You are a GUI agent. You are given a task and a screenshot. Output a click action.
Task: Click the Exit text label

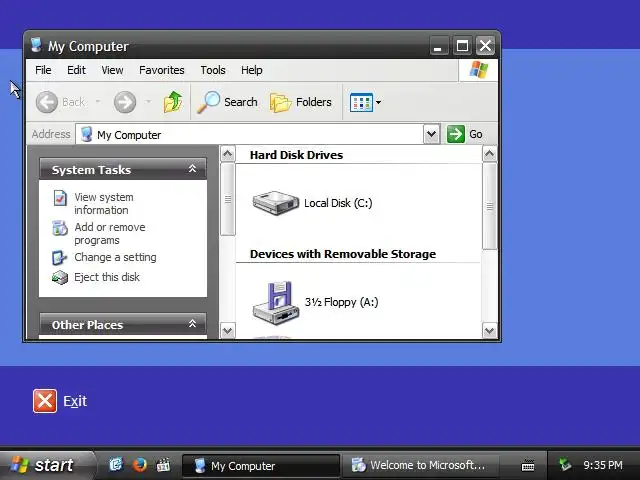click(x=75, y=401)
